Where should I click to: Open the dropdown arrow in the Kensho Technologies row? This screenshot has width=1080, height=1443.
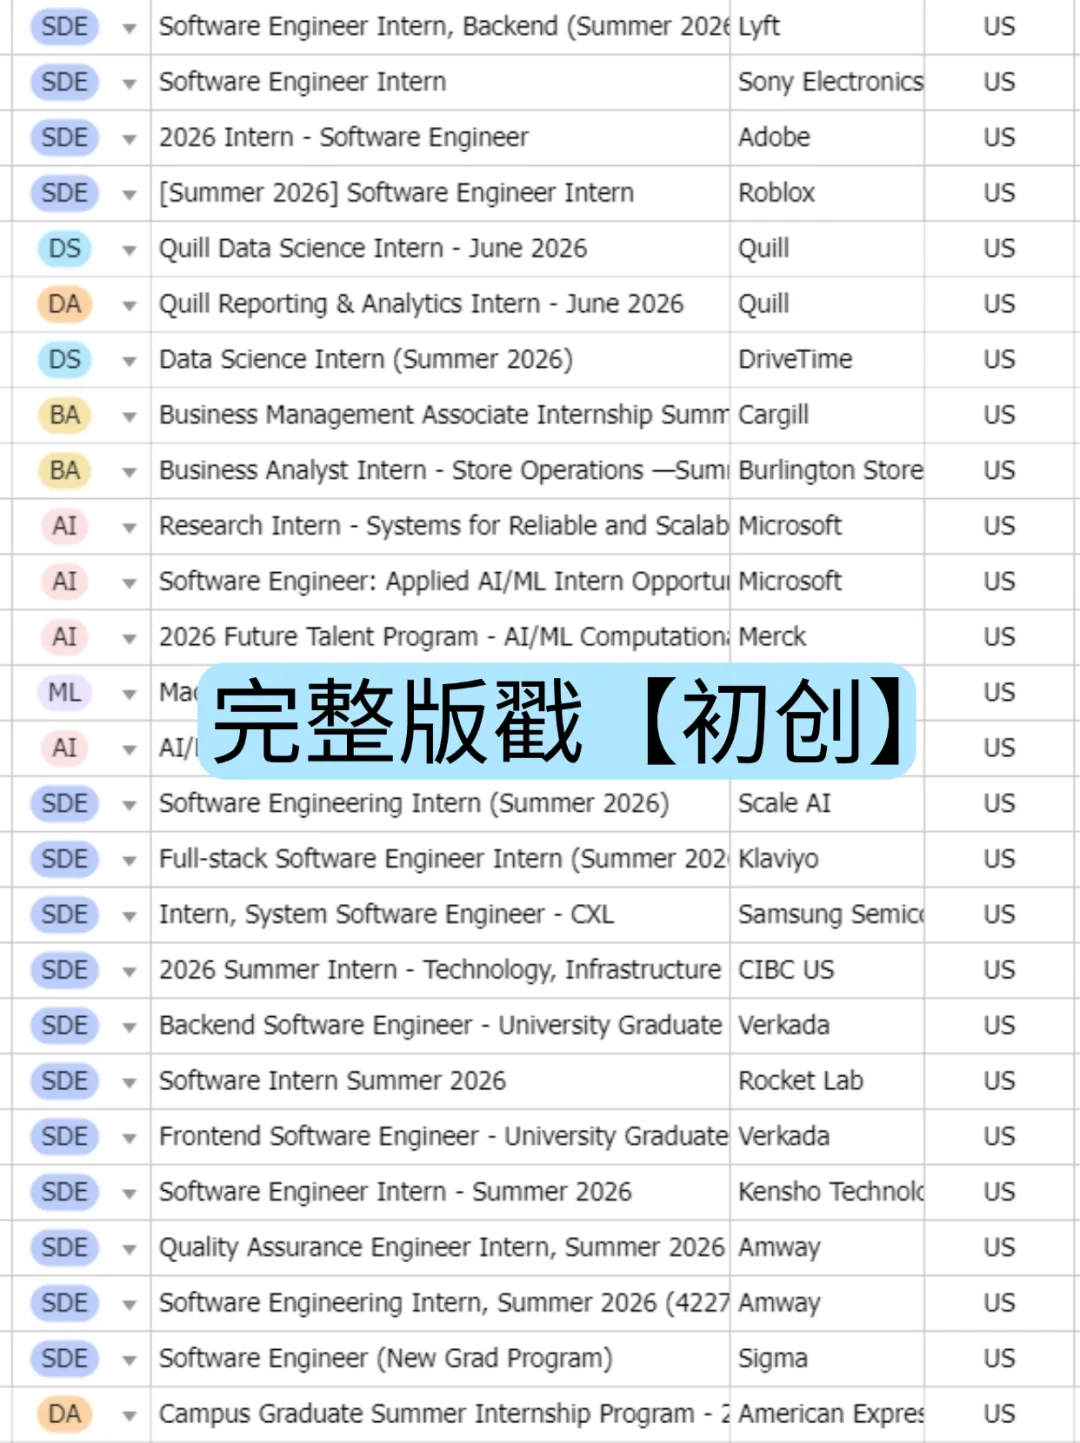129,1194
